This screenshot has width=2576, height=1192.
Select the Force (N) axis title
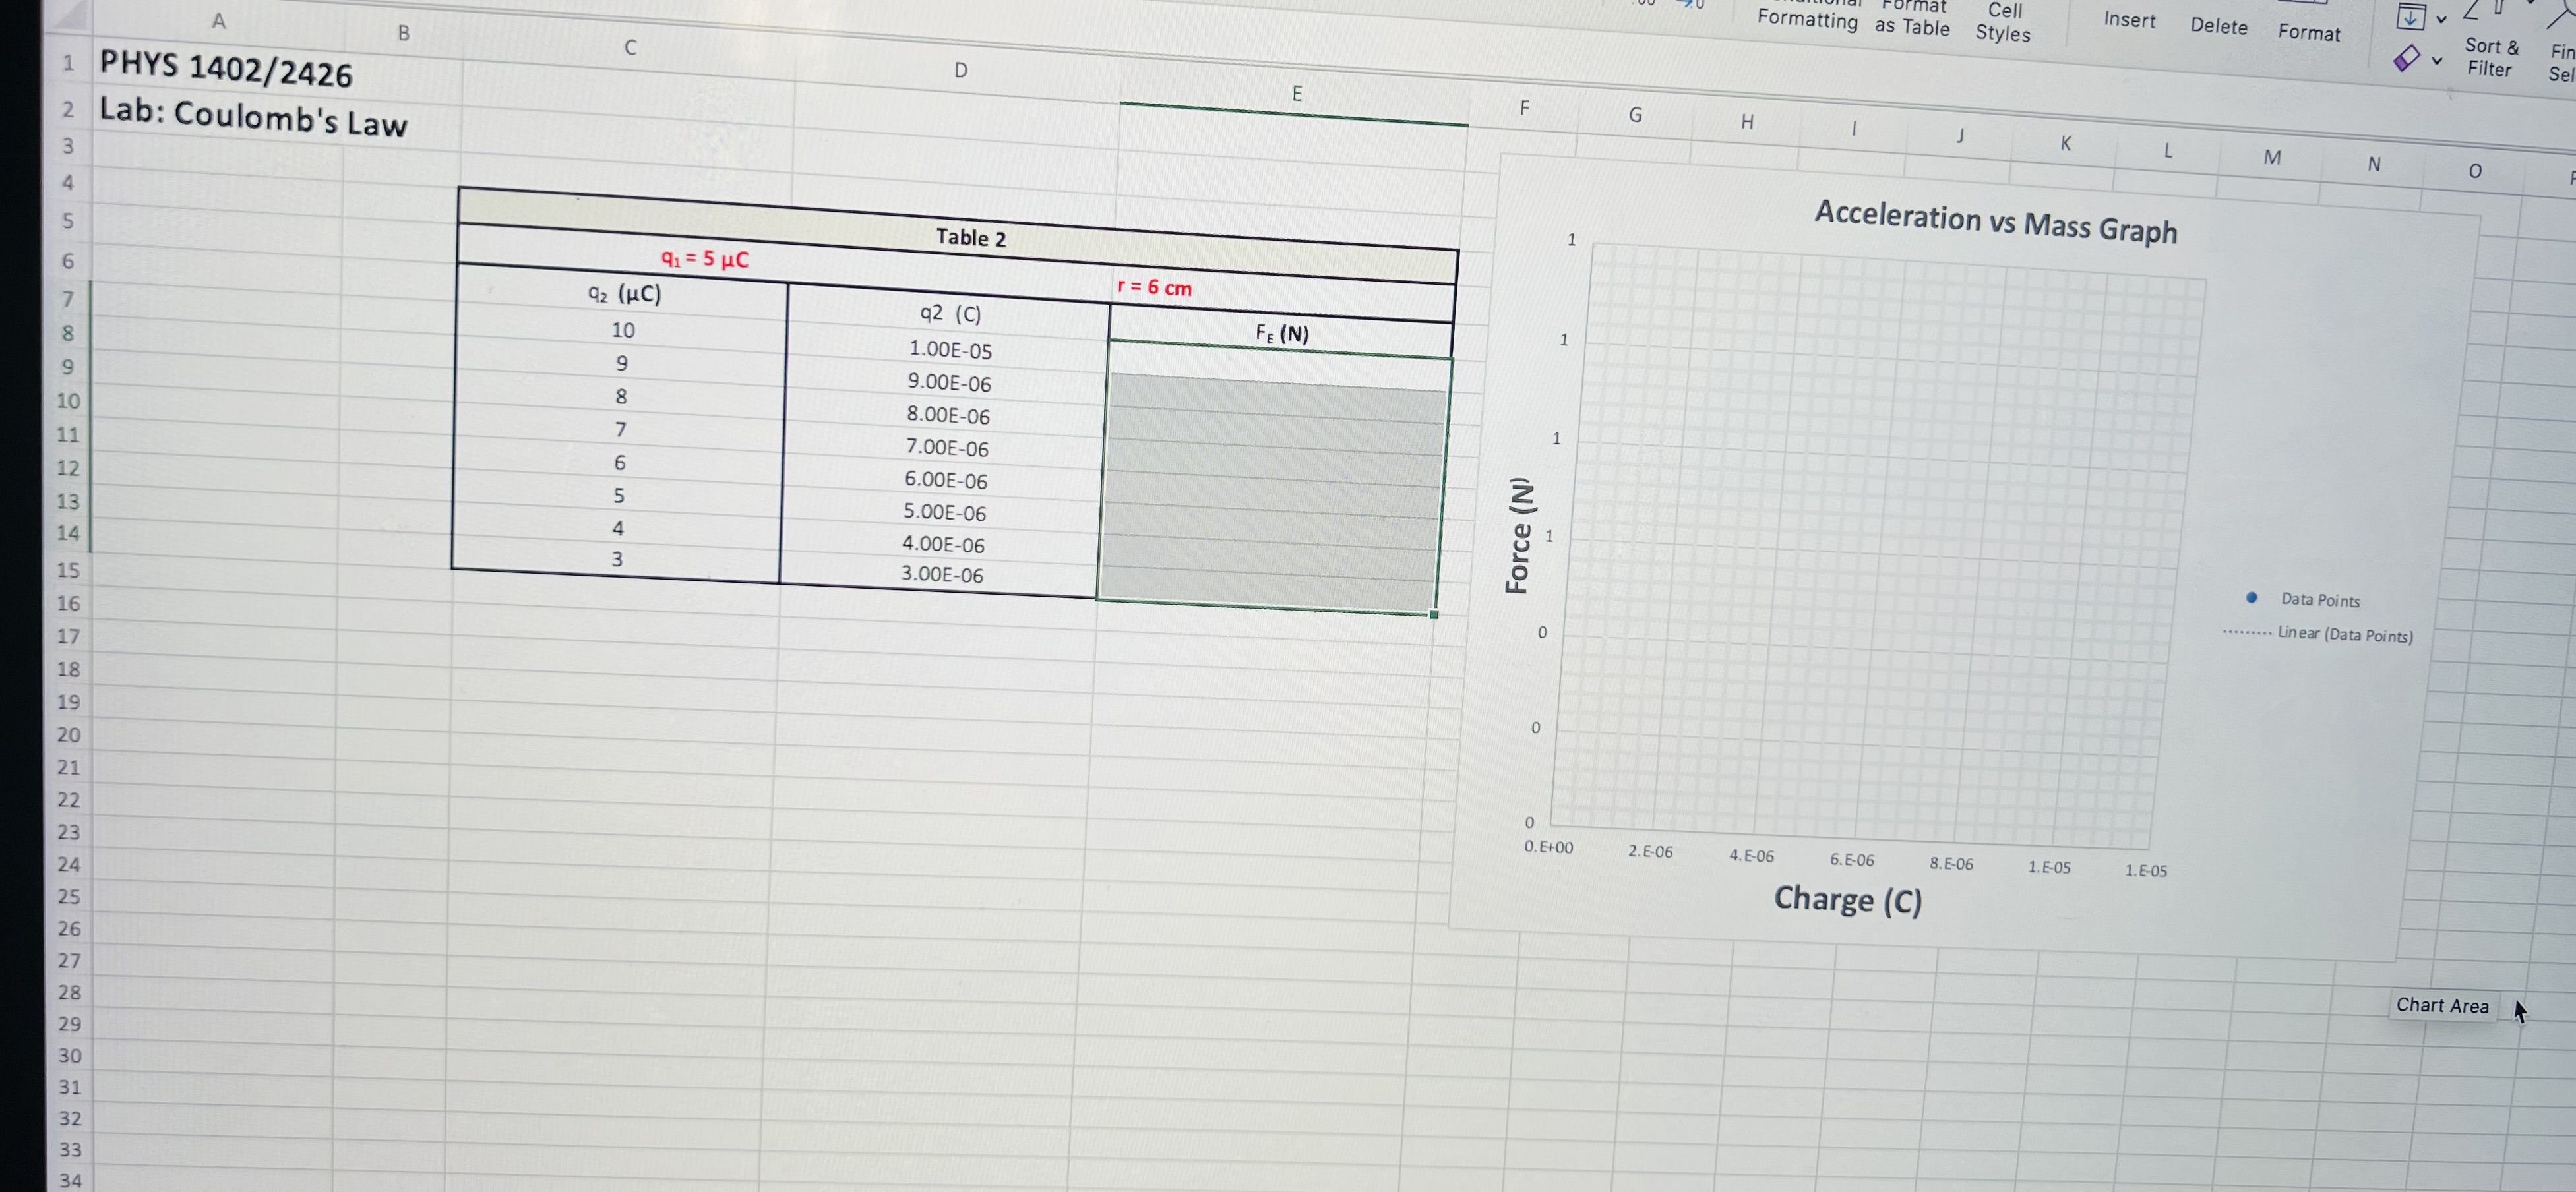pos(1518,535)
